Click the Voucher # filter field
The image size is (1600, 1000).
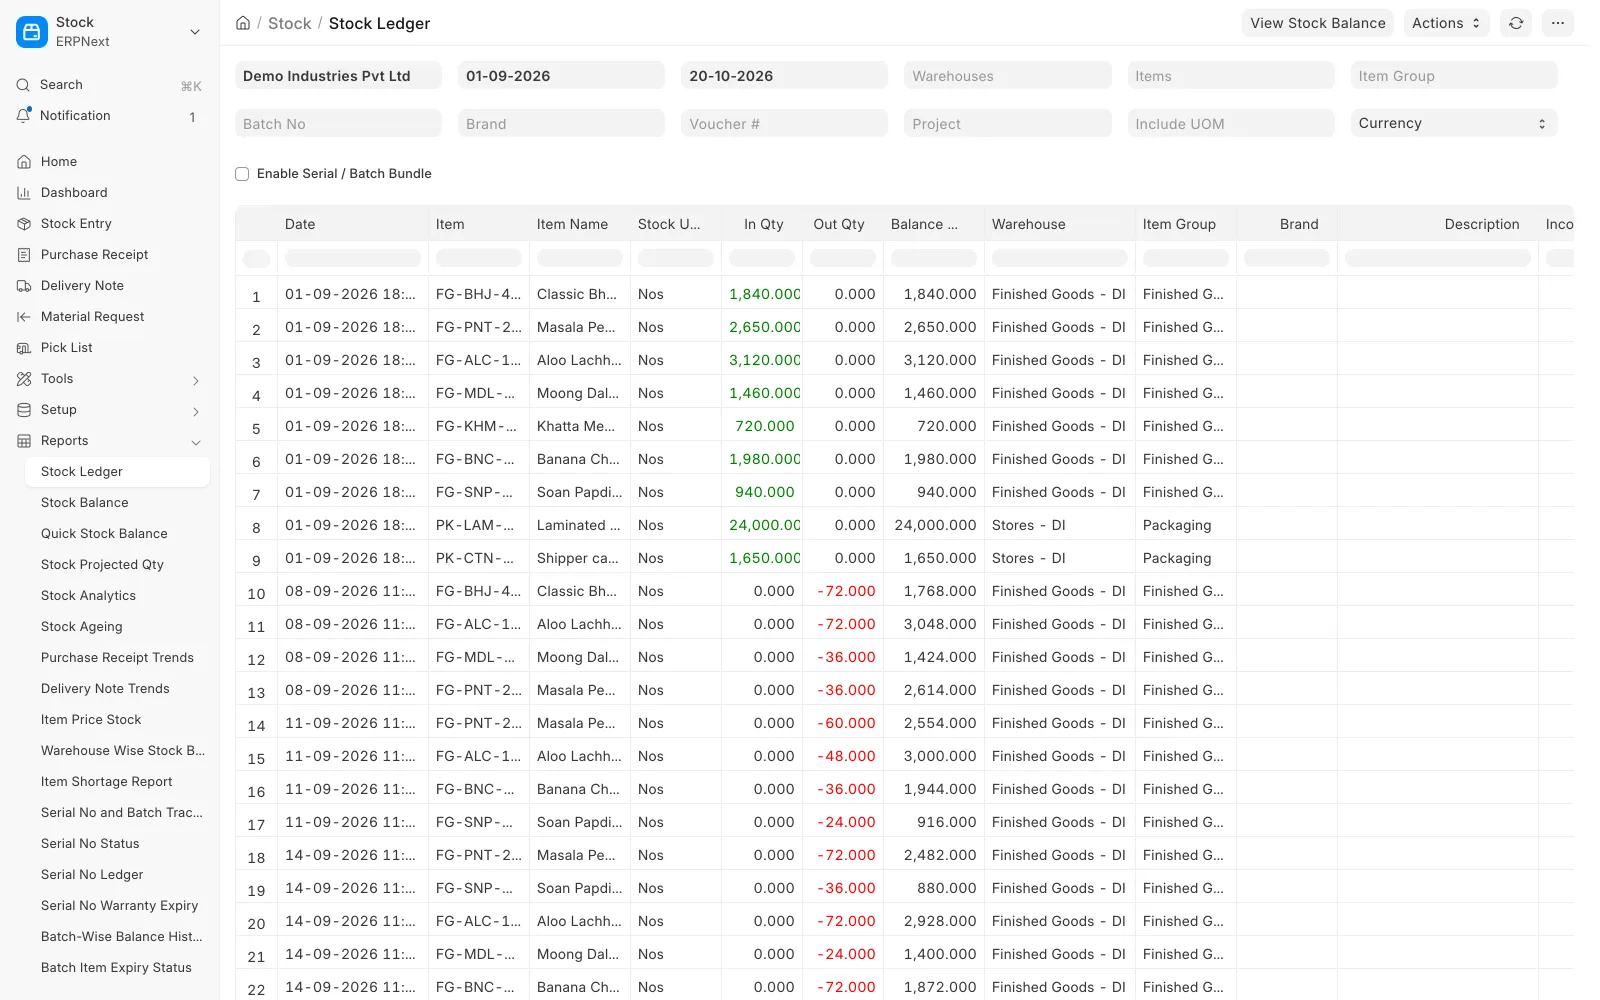point(784,124)
